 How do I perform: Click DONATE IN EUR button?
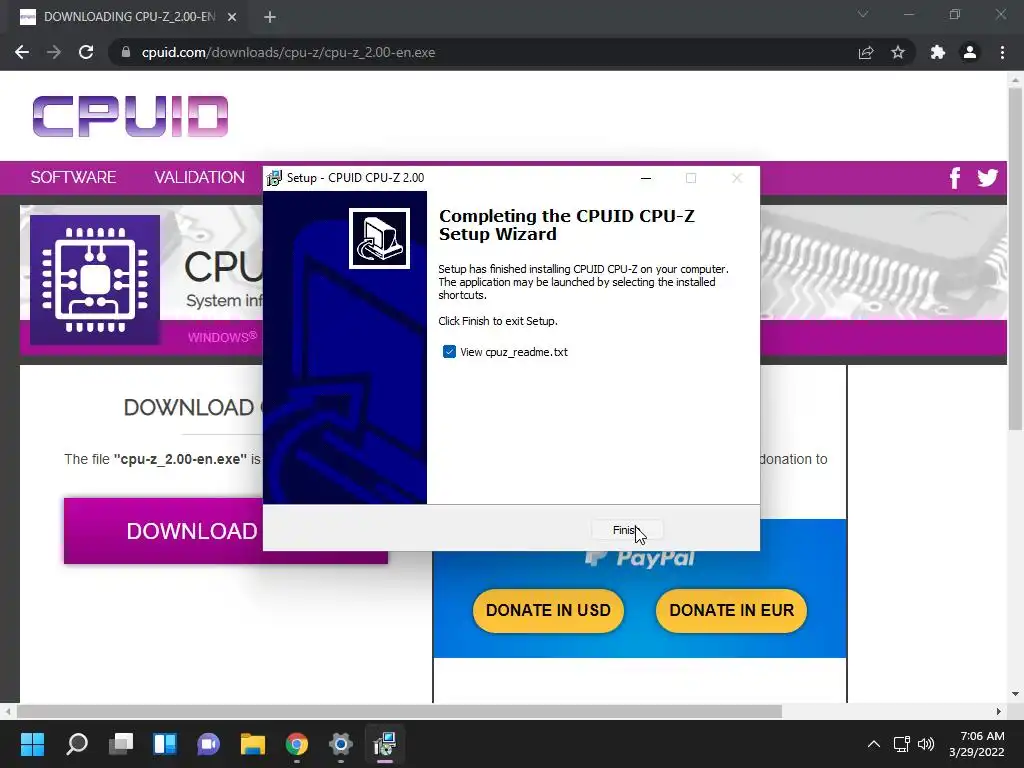pyautogui.click(x=731, y=611)
